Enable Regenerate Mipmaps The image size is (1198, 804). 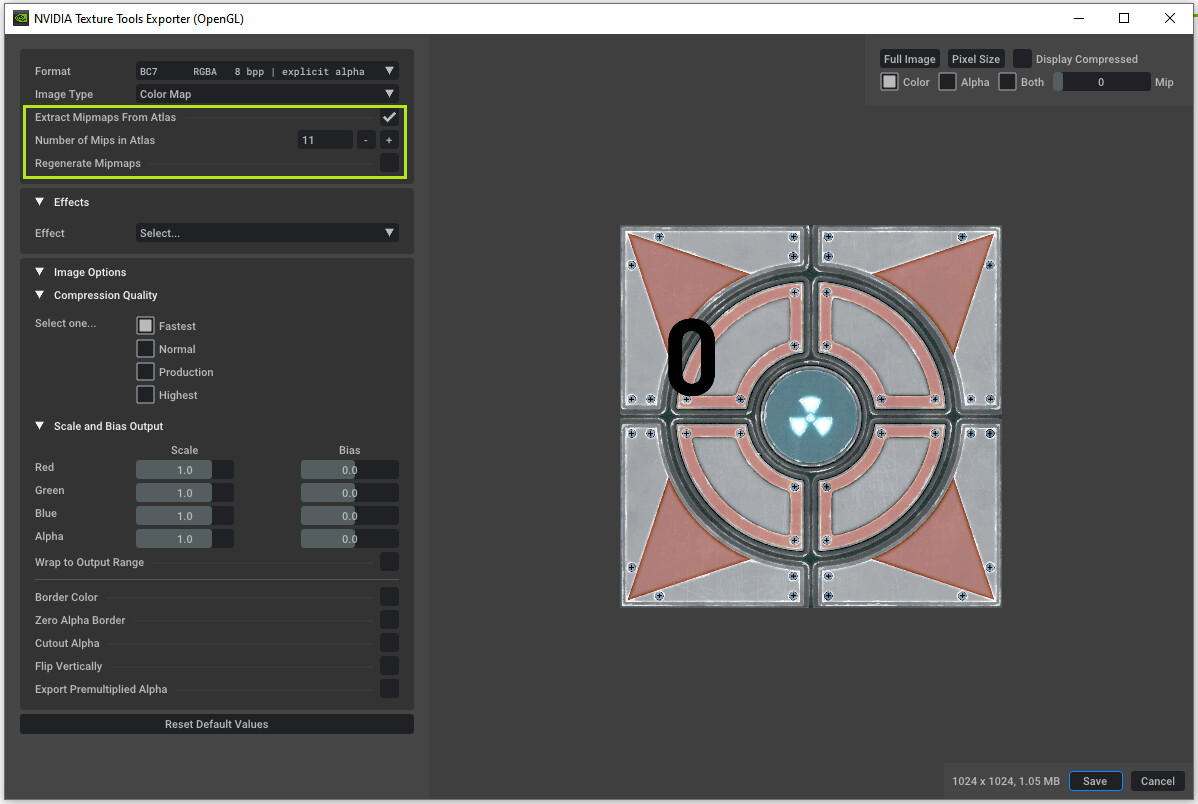coord(389,163)
